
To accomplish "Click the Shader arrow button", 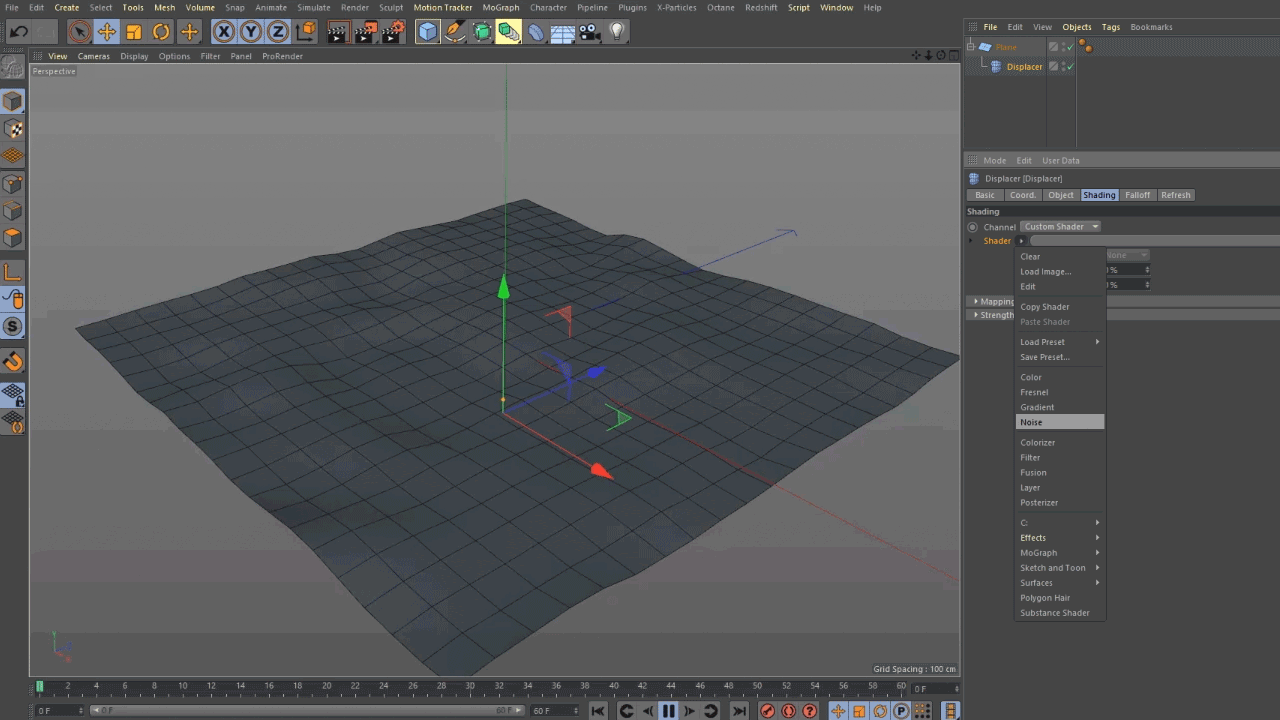I will coord(1021,241).
